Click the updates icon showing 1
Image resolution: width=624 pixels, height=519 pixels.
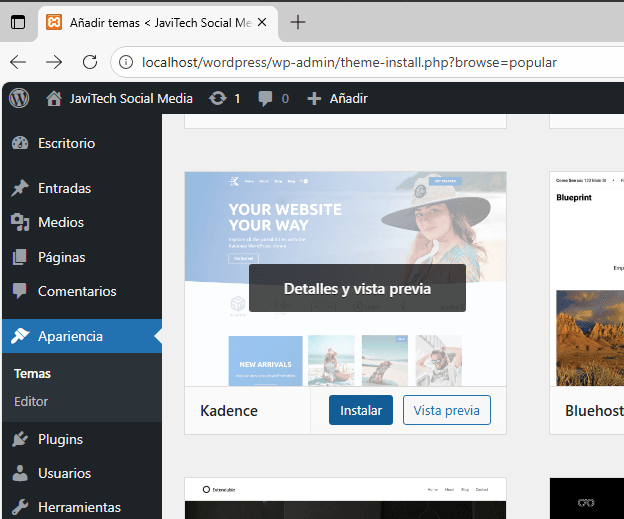click(225, 98)
